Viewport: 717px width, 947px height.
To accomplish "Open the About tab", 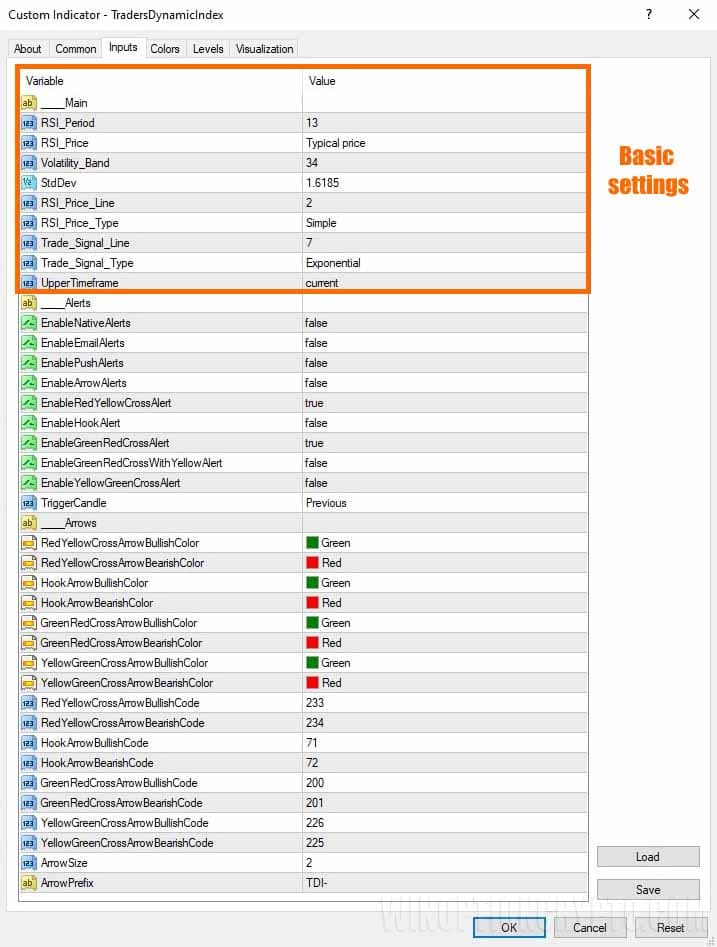I will [x=28, y=49].
